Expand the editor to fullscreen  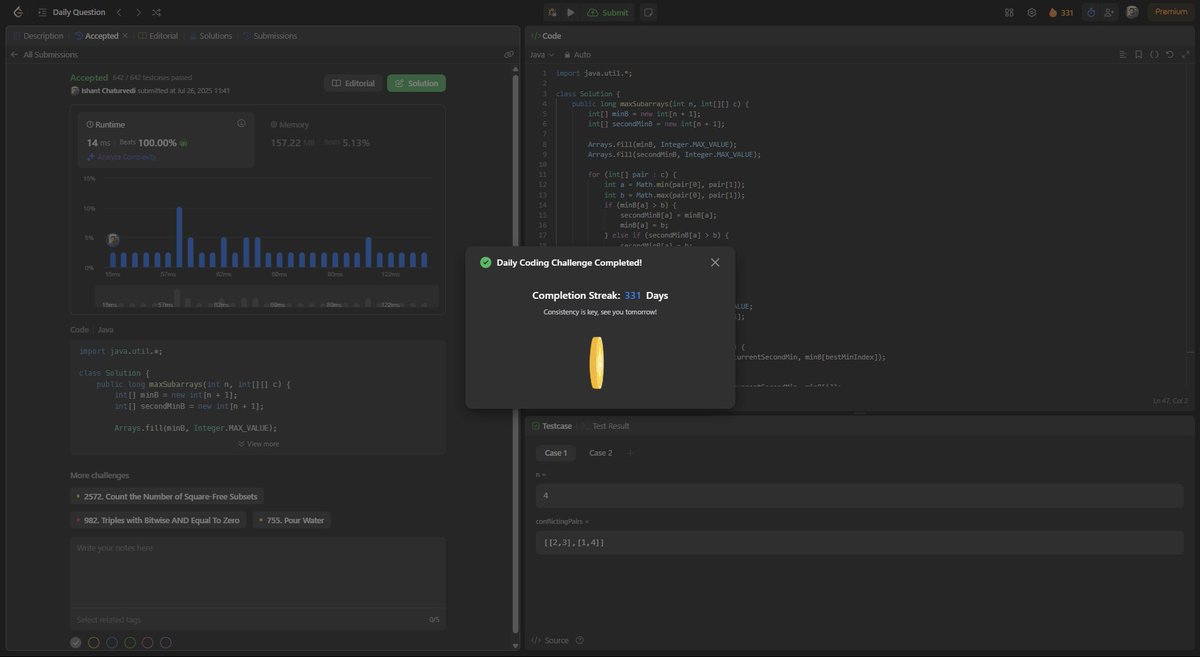tap(1185, 54)
